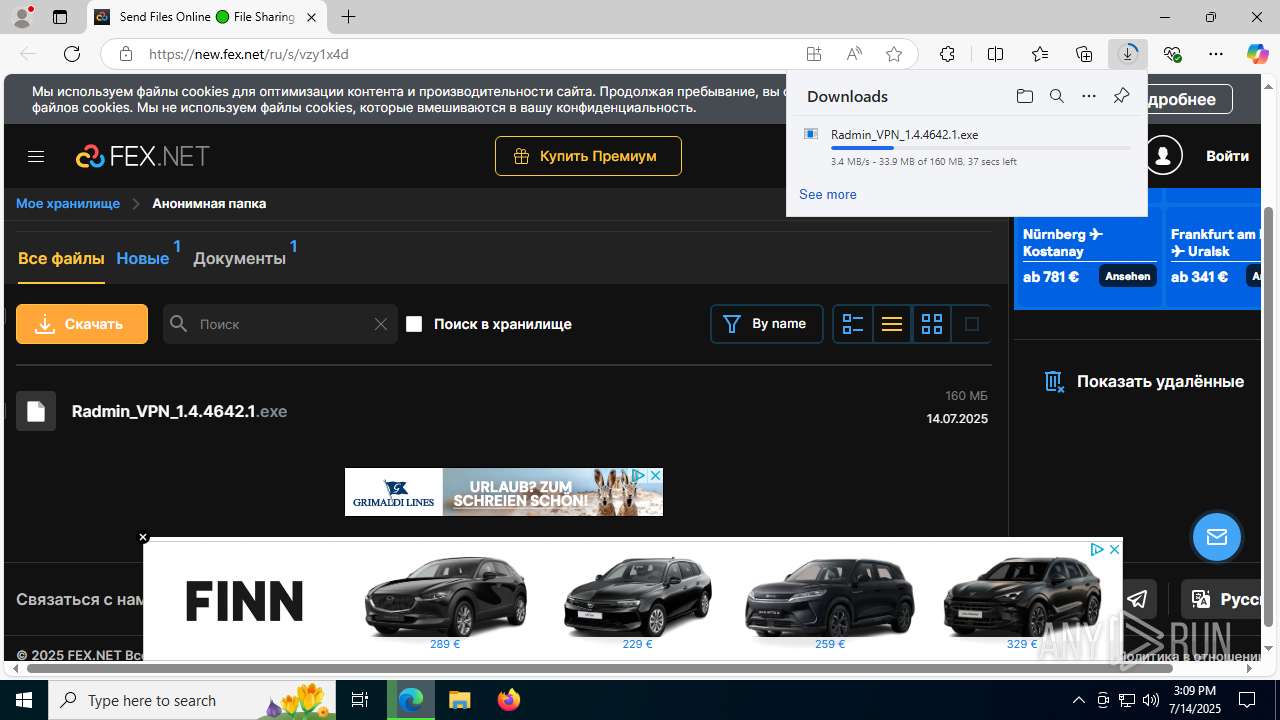
Task: Select the Новые tab
Action: (143, 258)
